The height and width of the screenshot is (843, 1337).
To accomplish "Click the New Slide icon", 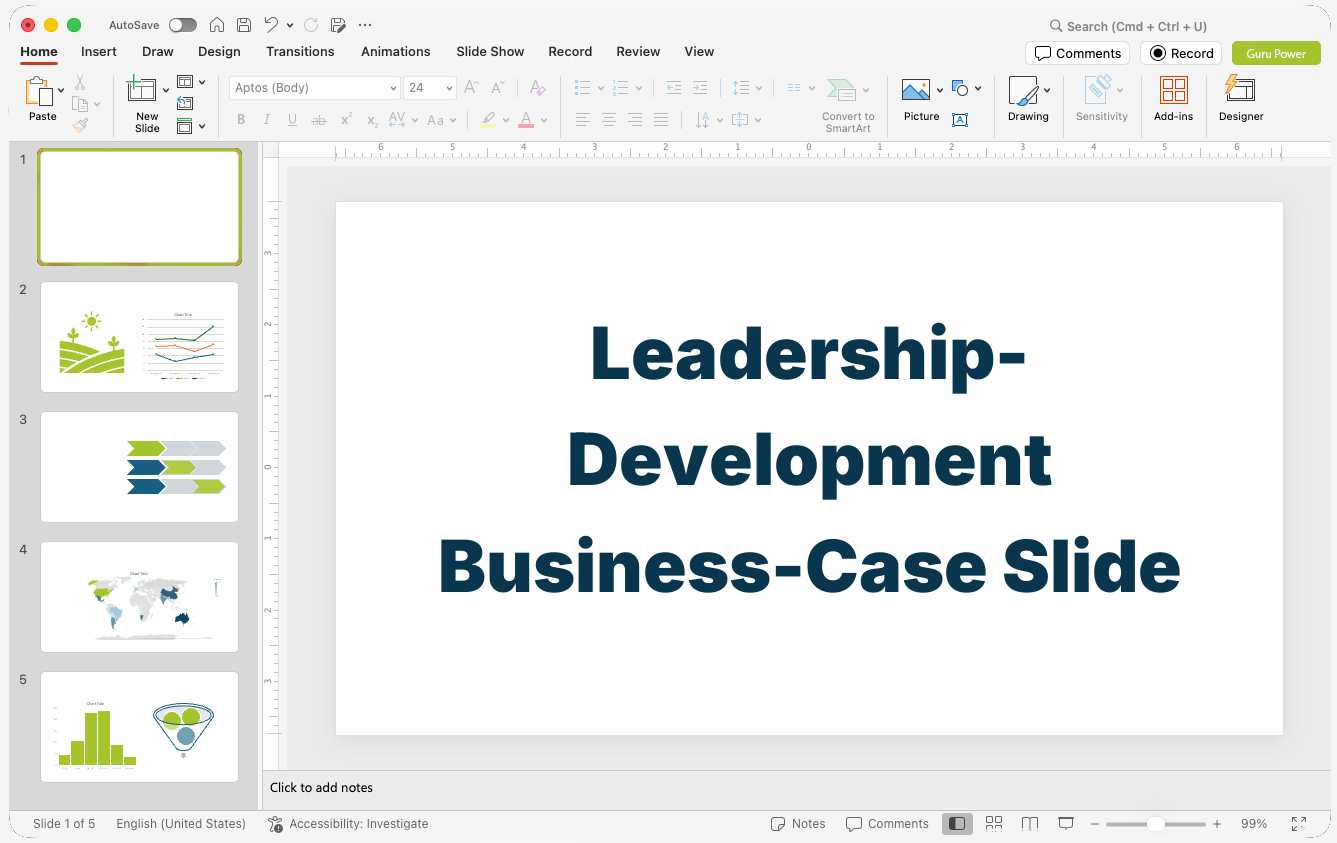I will coord(142,90).
